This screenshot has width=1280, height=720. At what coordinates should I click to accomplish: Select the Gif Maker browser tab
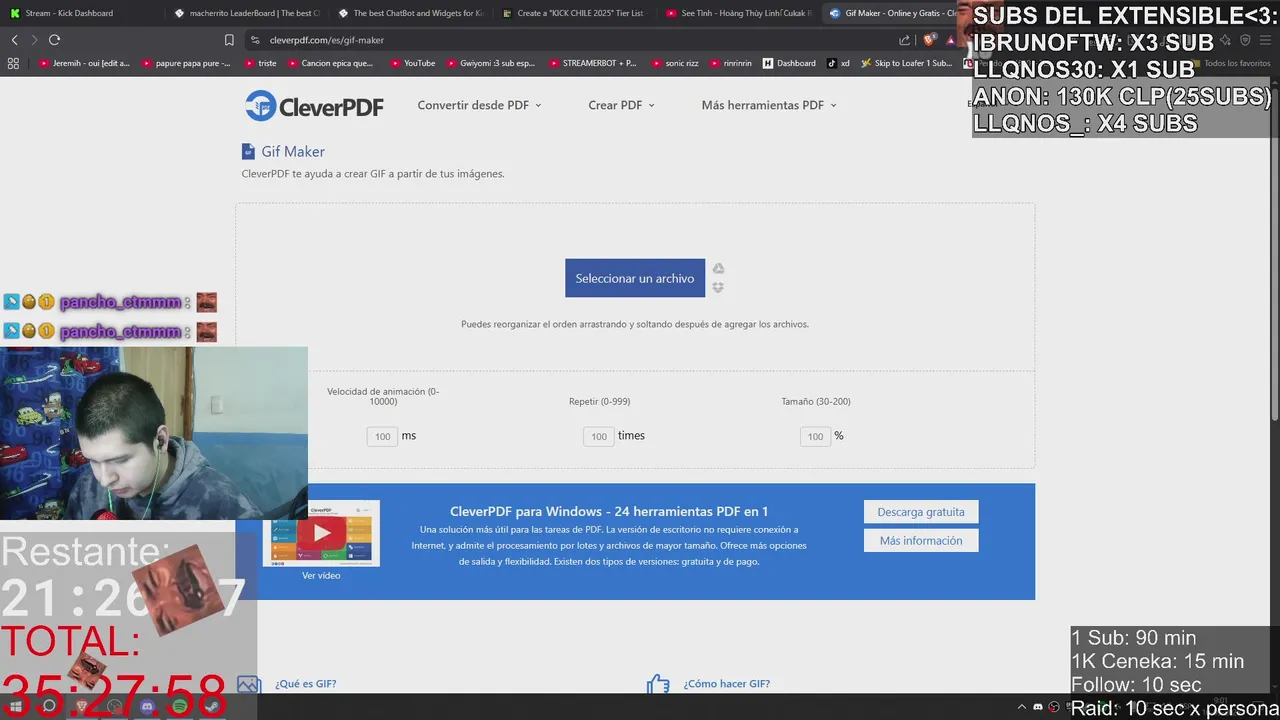click(893, 13)
